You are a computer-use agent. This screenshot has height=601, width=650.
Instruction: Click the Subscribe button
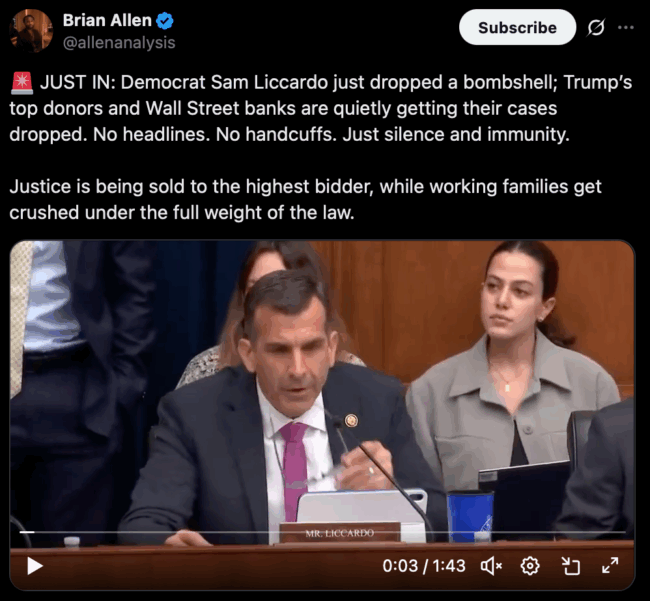coord(517,27)
